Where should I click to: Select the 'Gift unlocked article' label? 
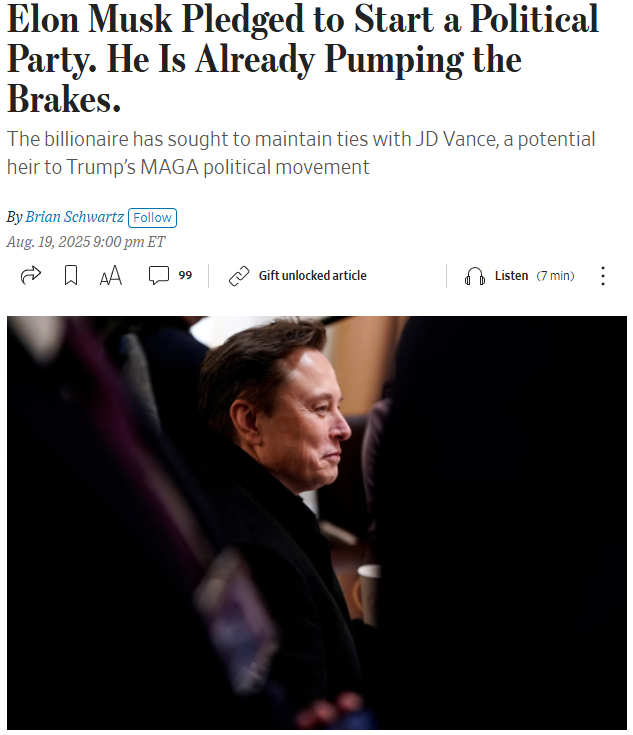coord(312,276)
